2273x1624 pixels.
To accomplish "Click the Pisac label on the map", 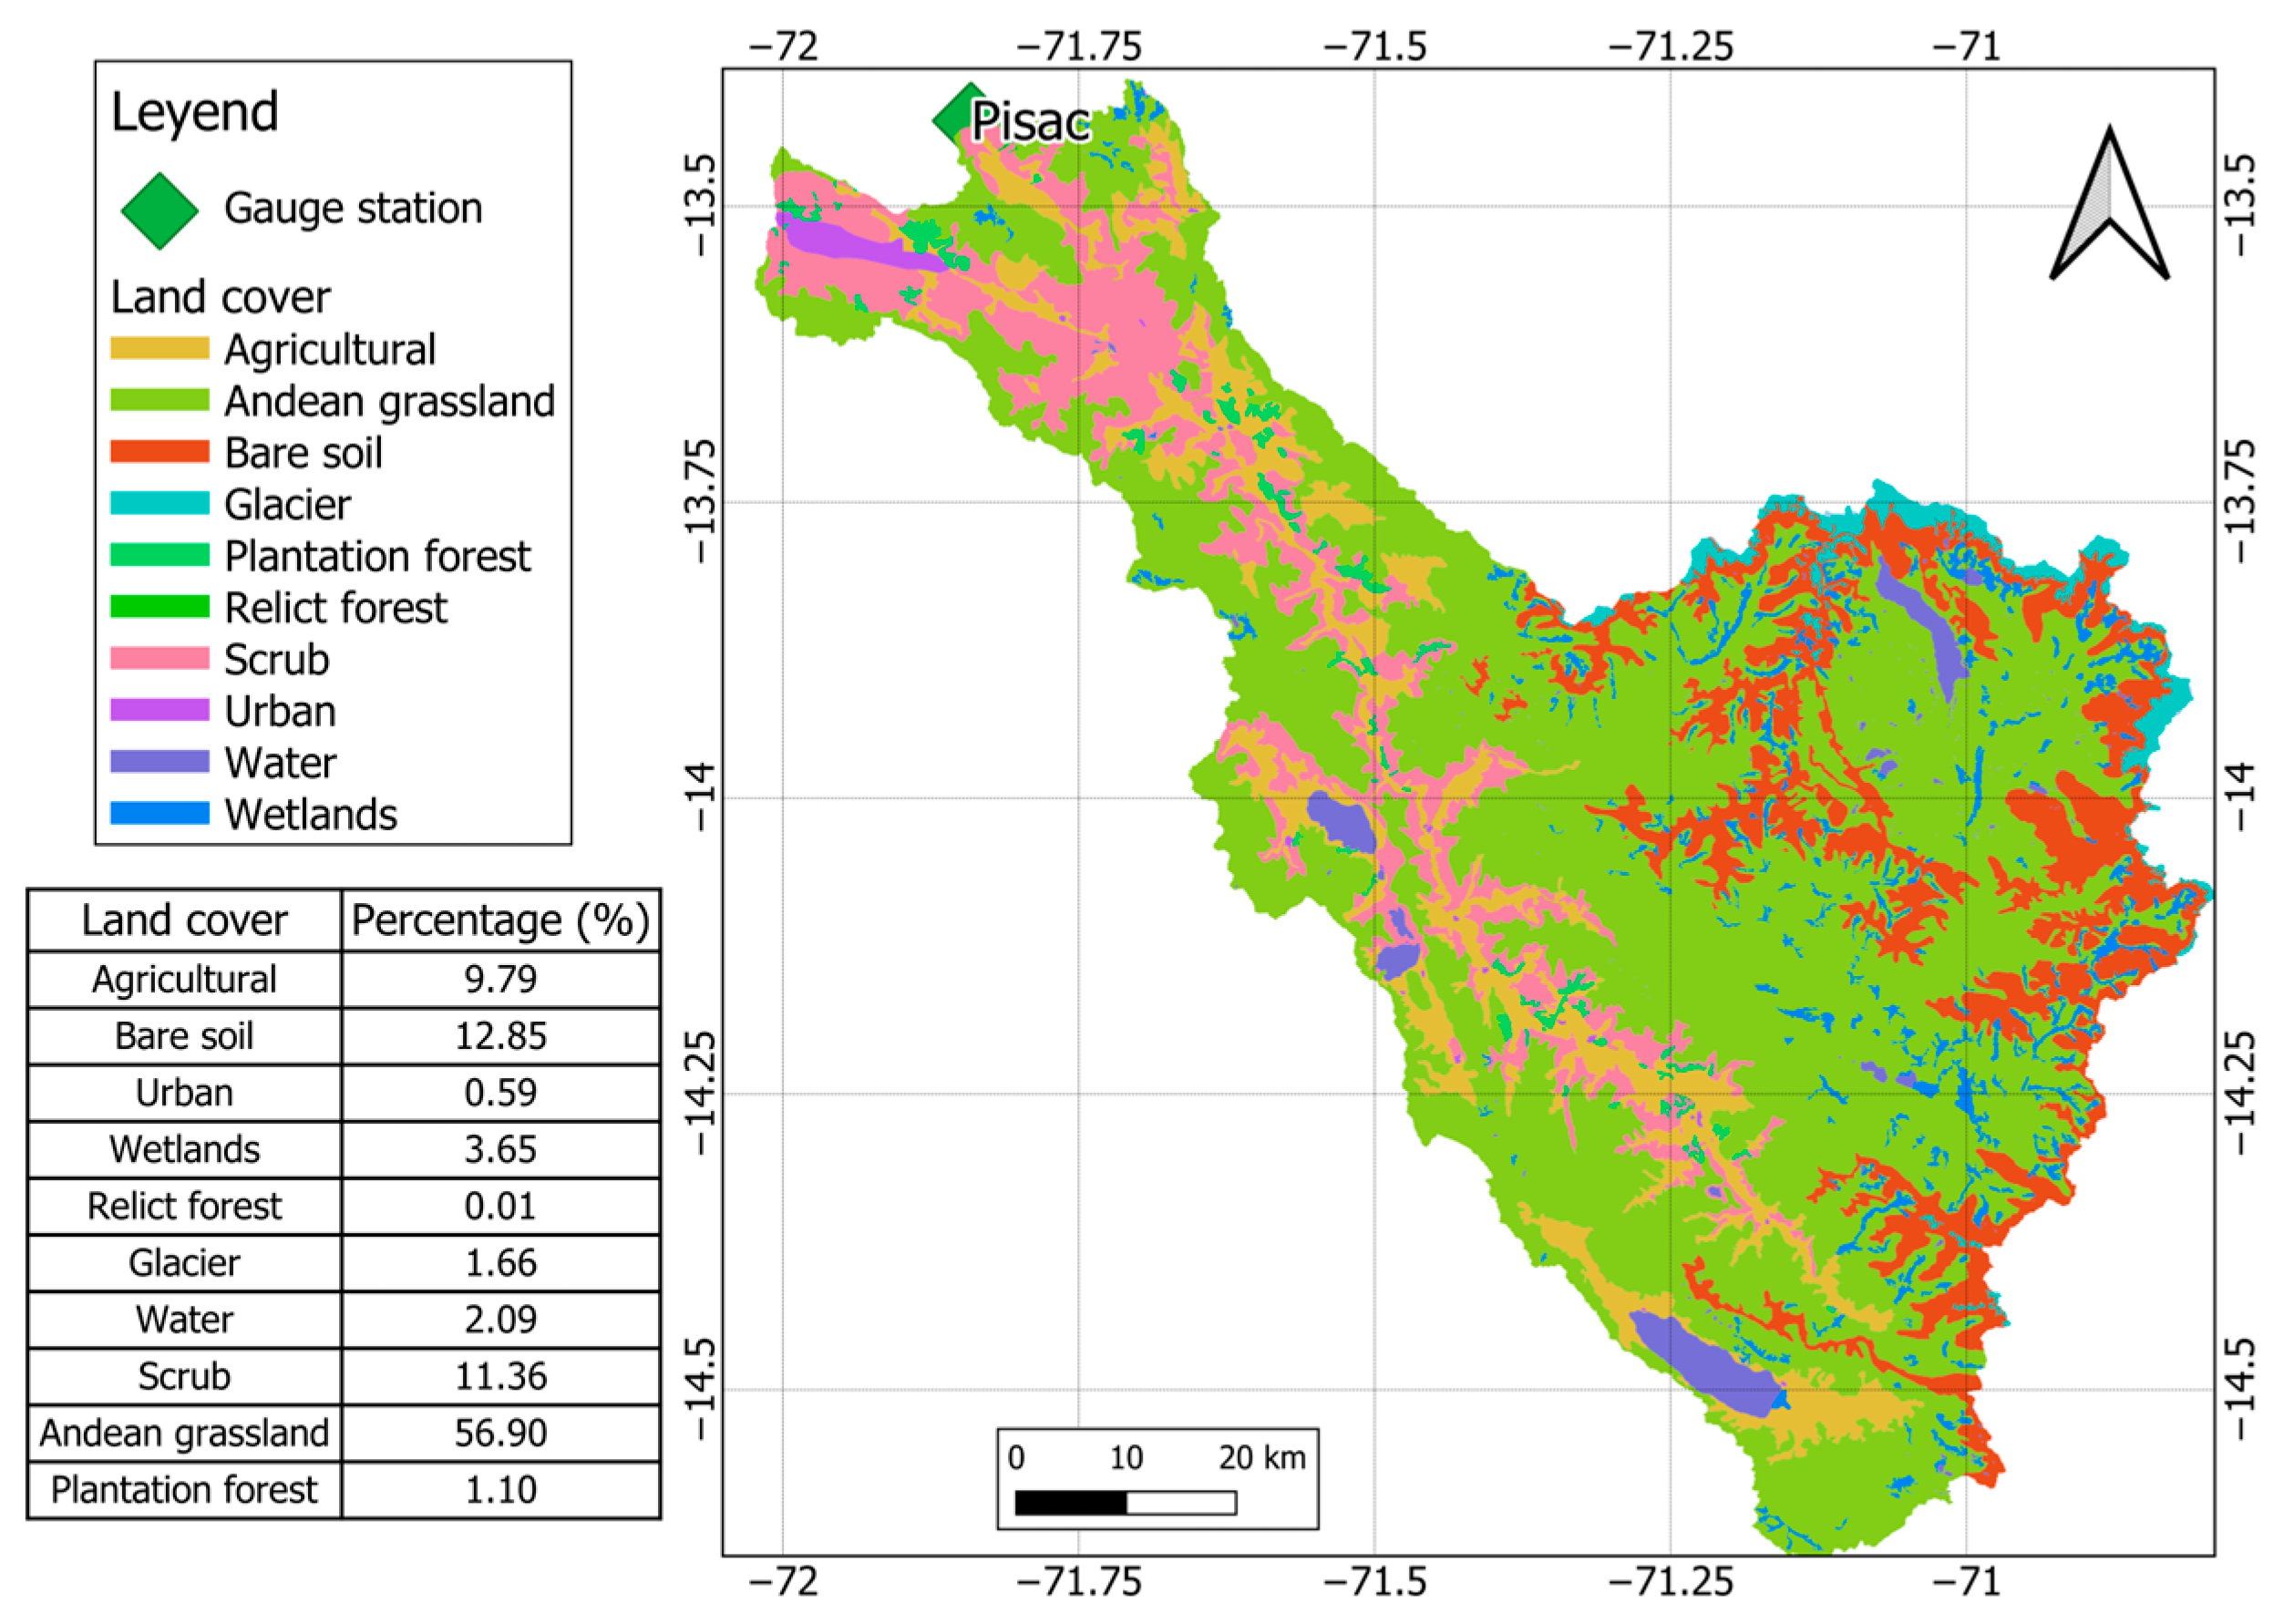I will 1030,123.
